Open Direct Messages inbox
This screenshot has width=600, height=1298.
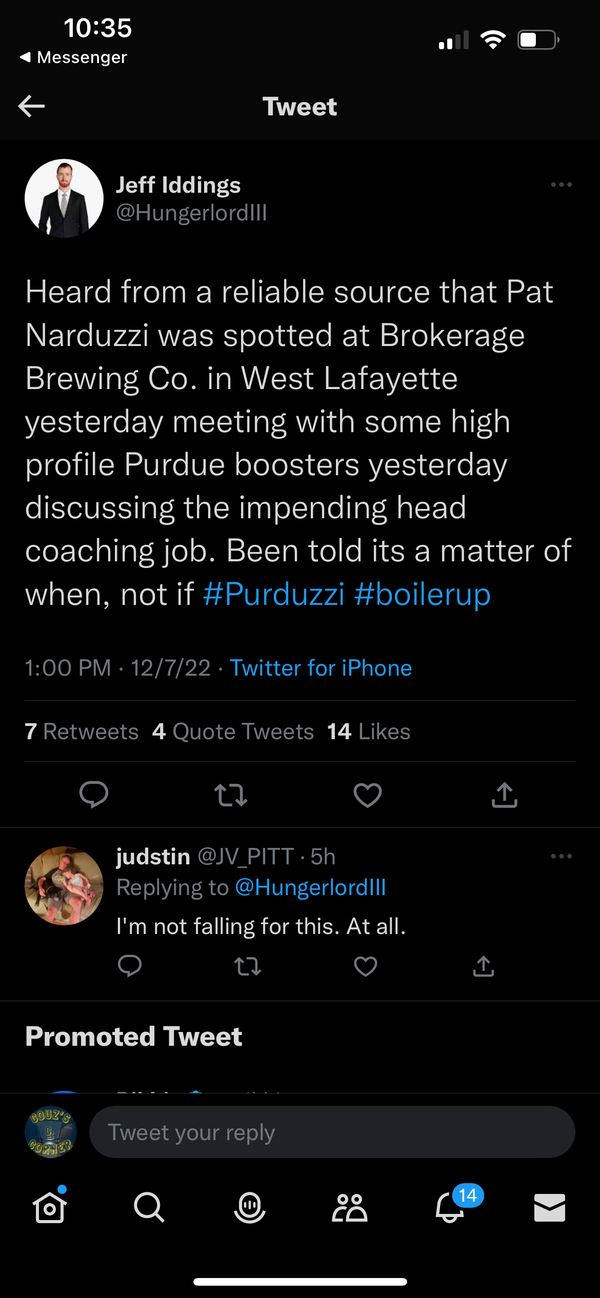[x=549, y=1207]
